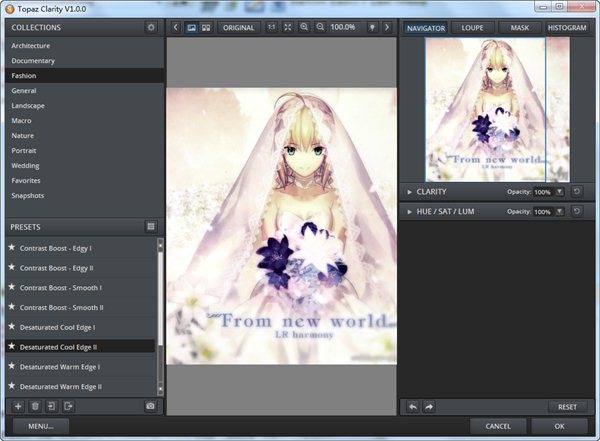Click the import preset icon

51,406
